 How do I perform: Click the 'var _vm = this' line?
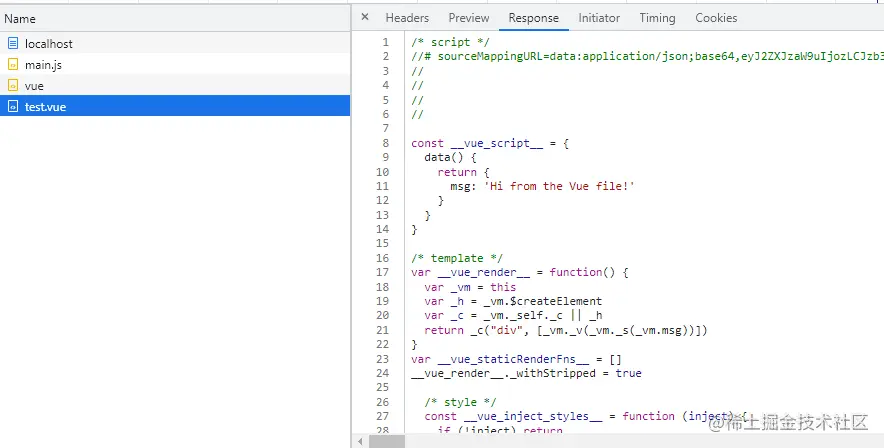tap(470, 287)
